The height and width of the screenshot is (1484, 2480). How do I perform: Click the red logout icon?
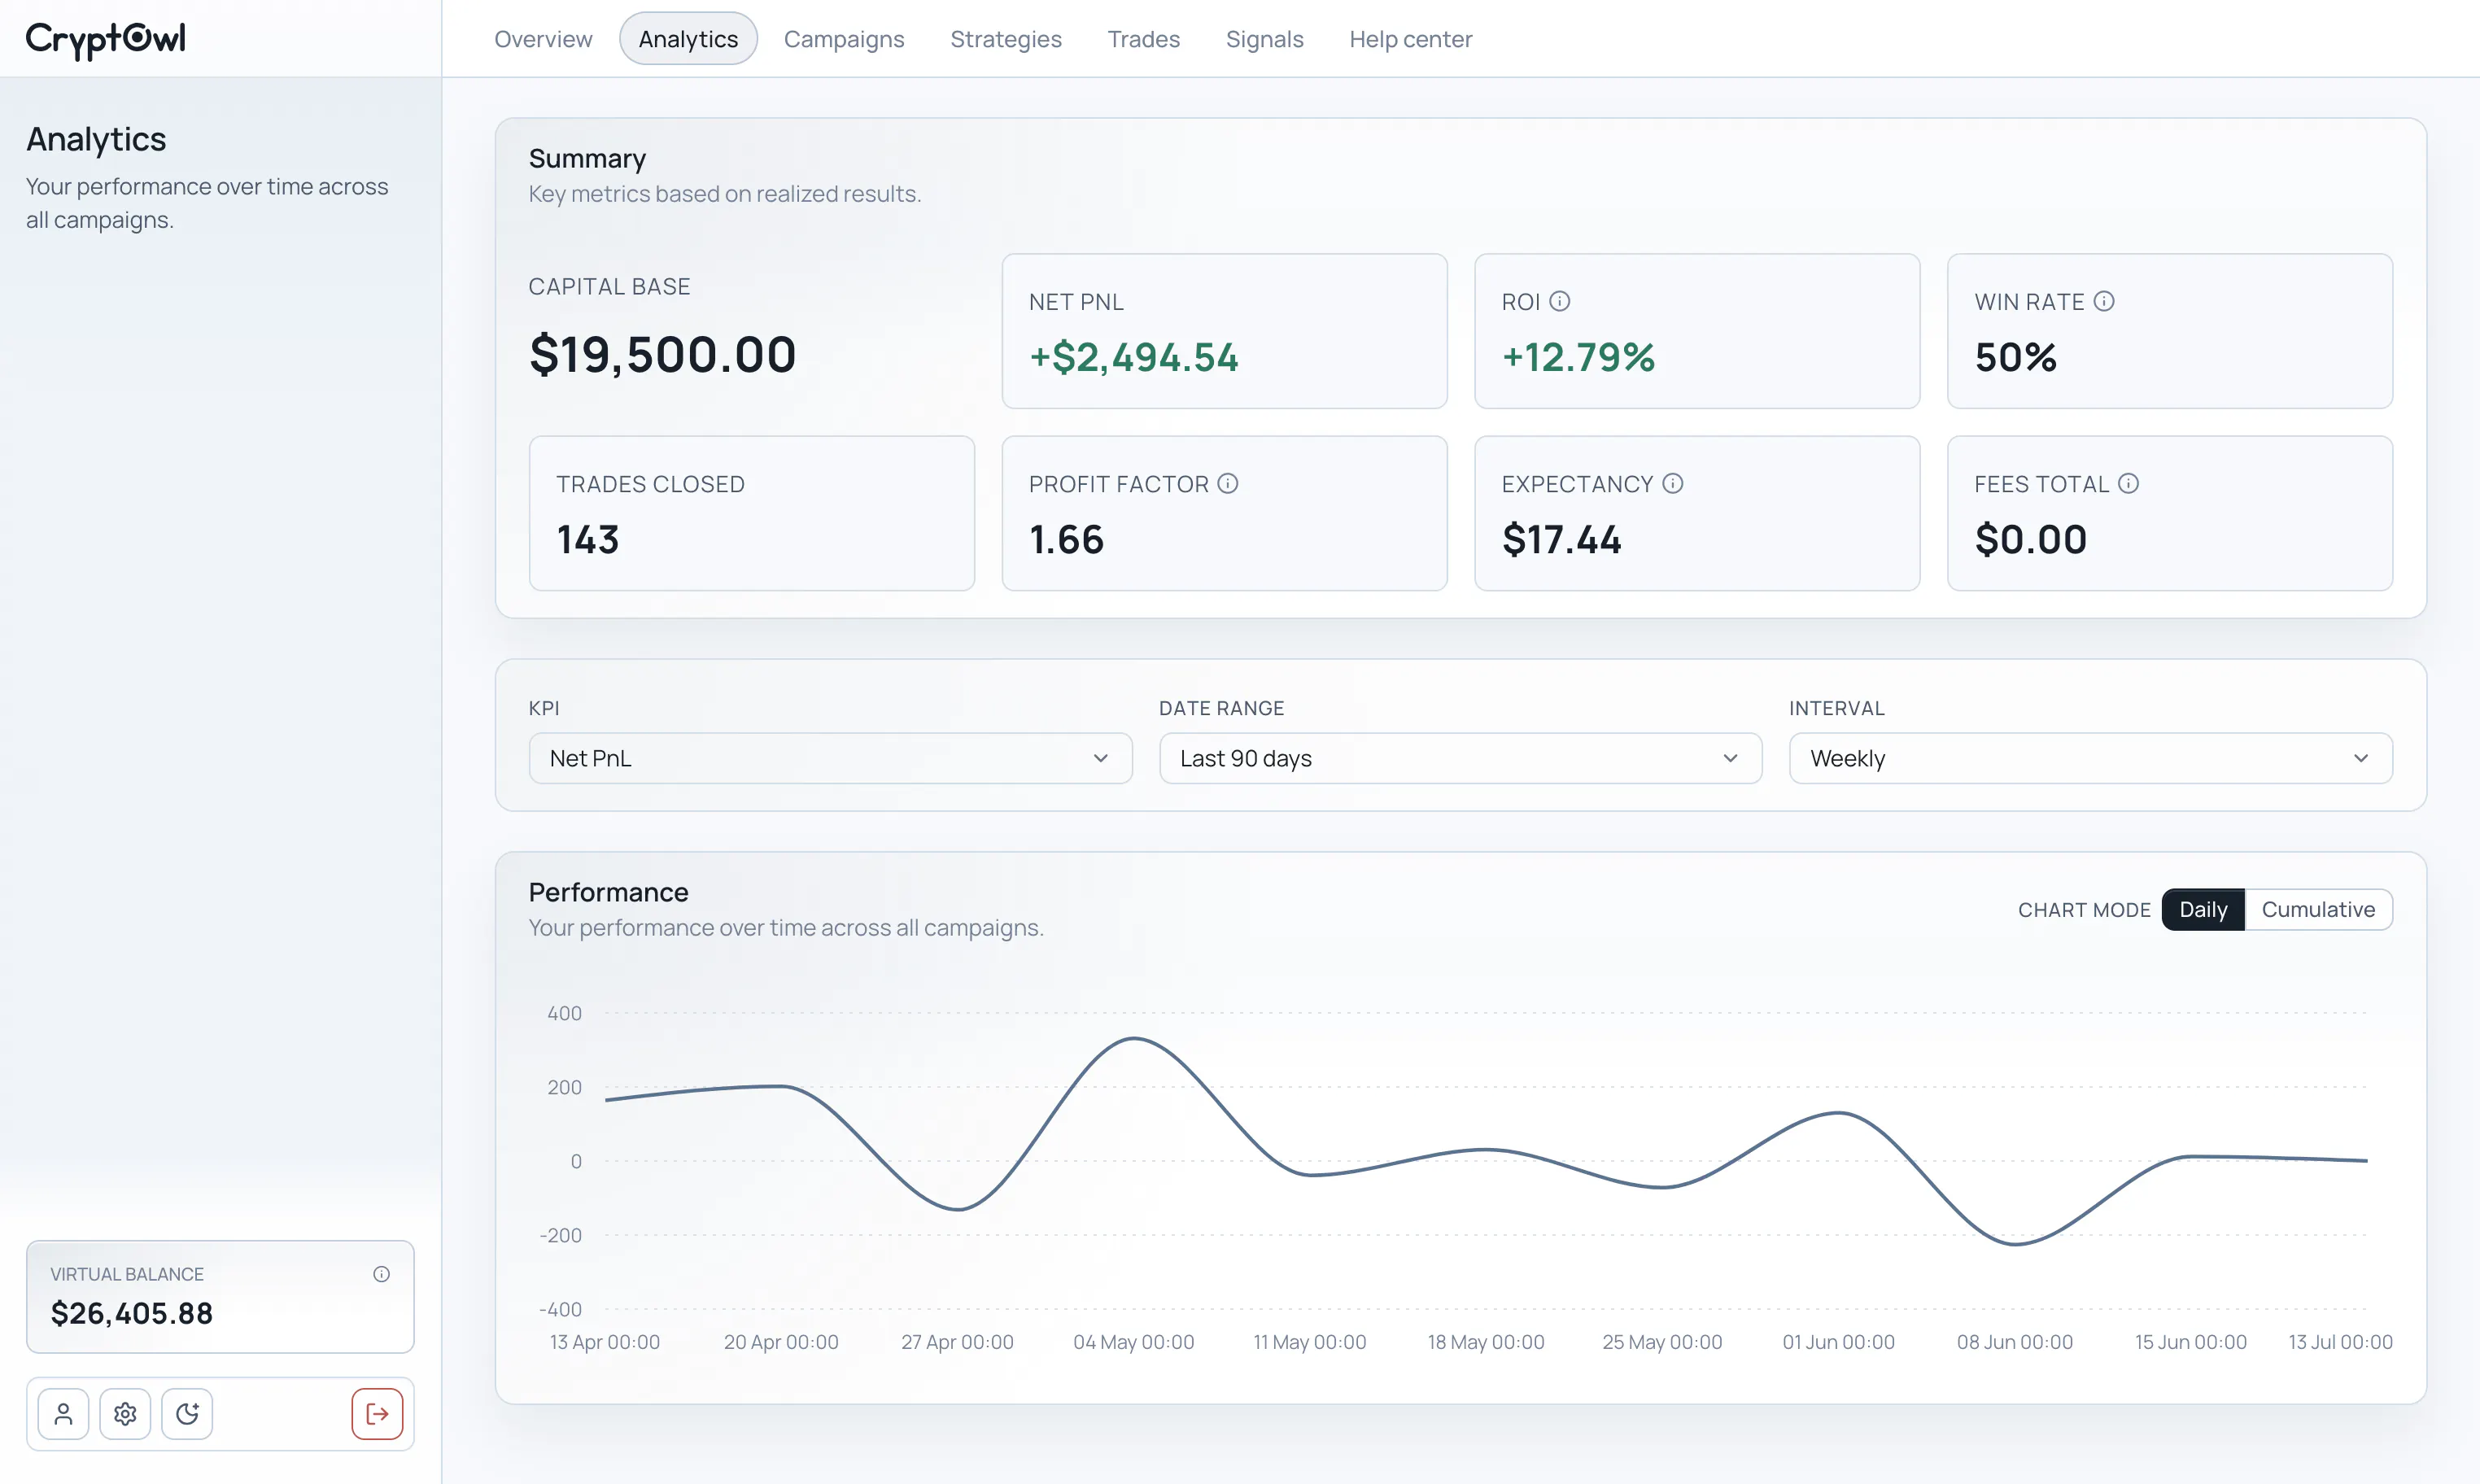tap(377, 1413)
